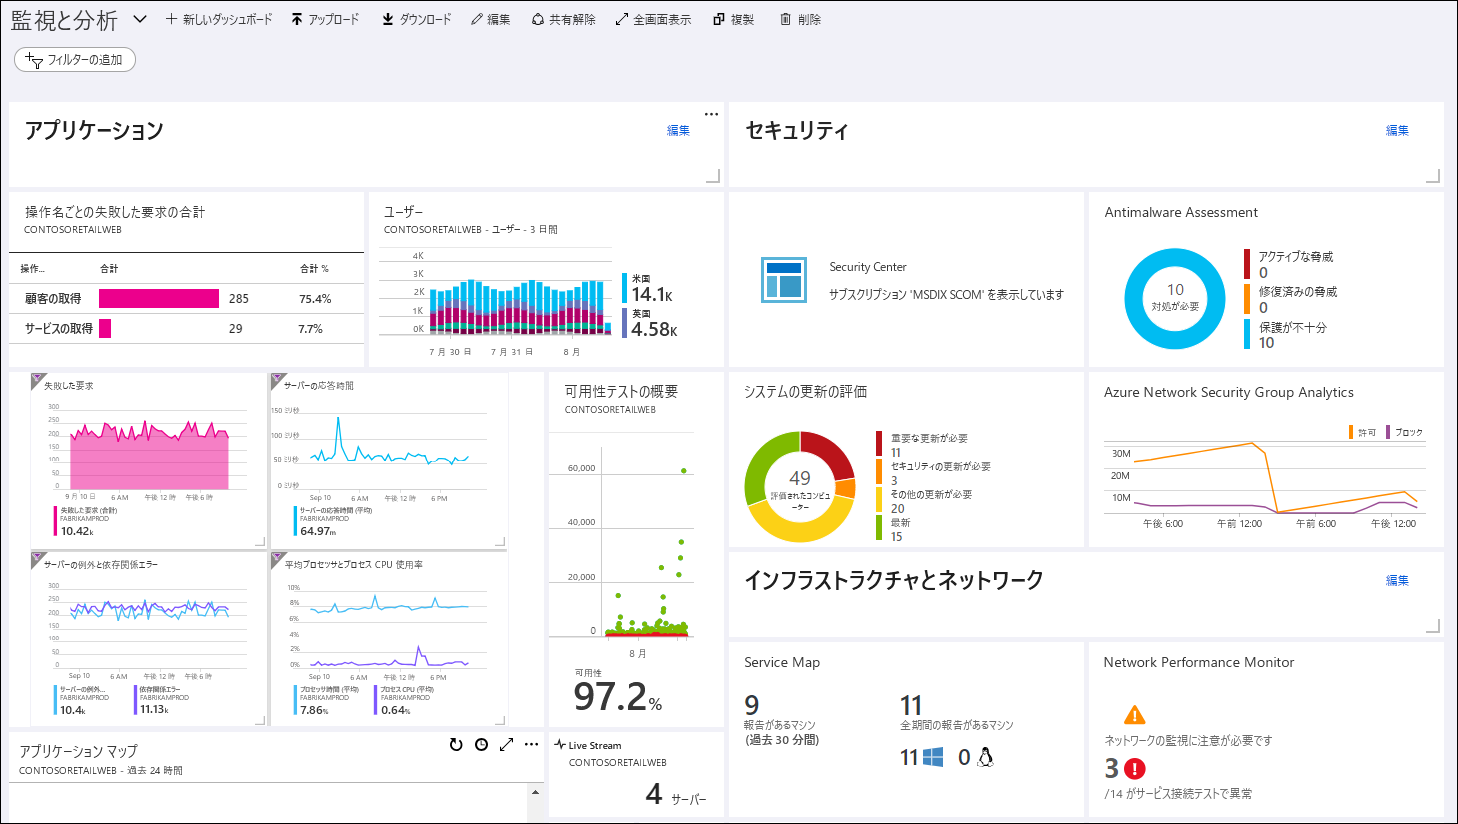Click the 英国 4.58K users legend

click(x=650, y=323)
